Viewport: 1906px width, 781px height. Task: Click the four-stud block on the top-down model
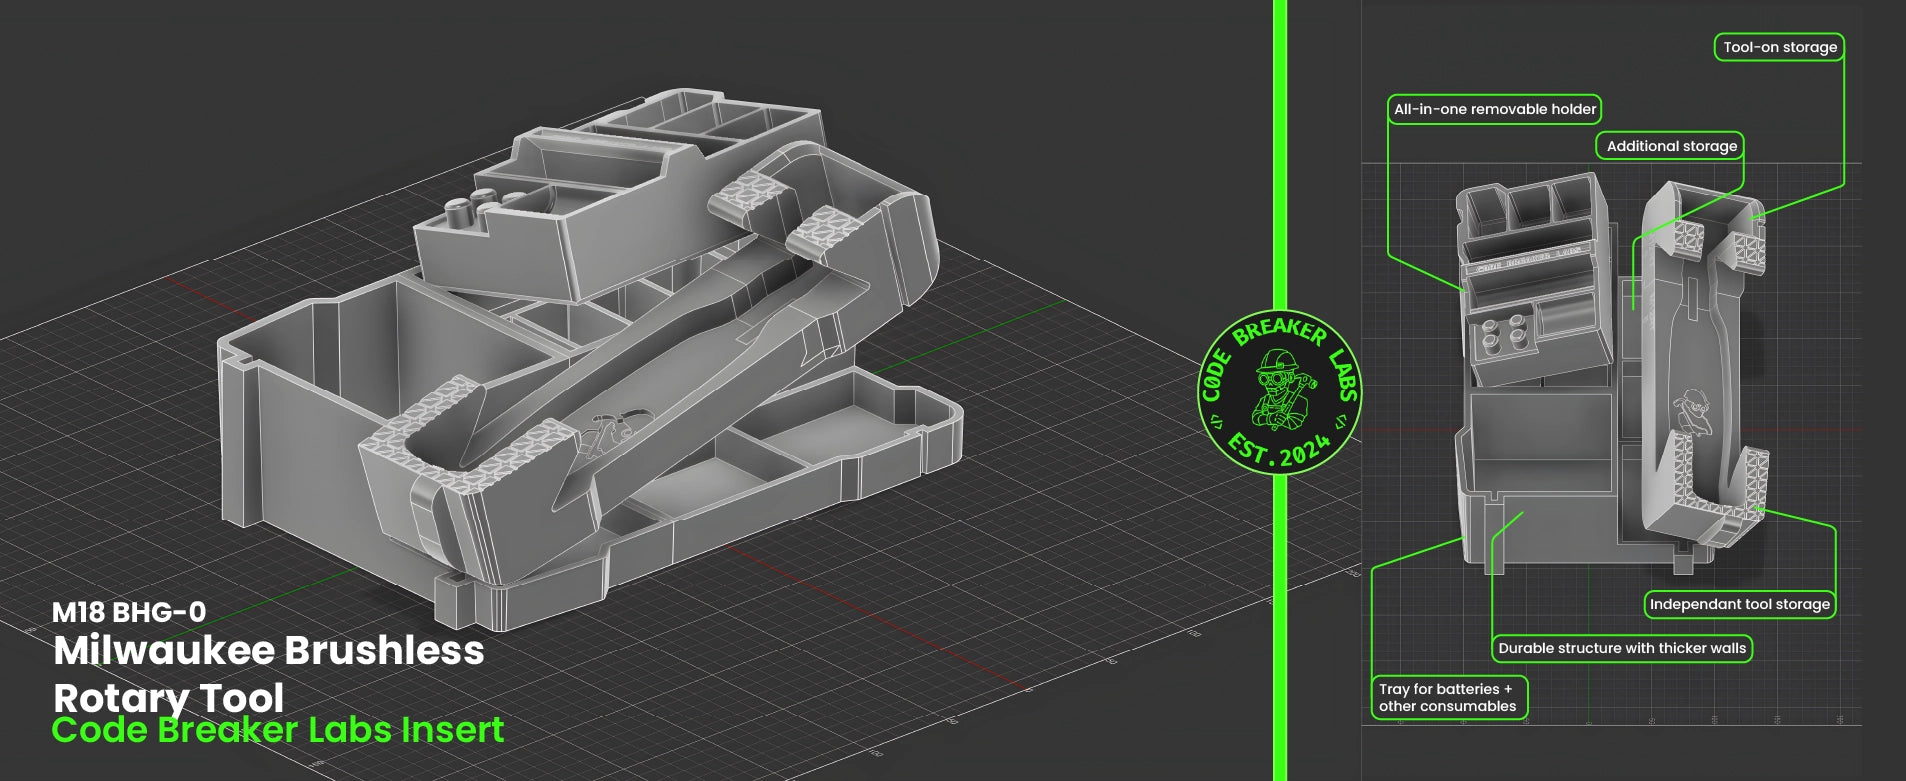click(x=1503, y=335)
